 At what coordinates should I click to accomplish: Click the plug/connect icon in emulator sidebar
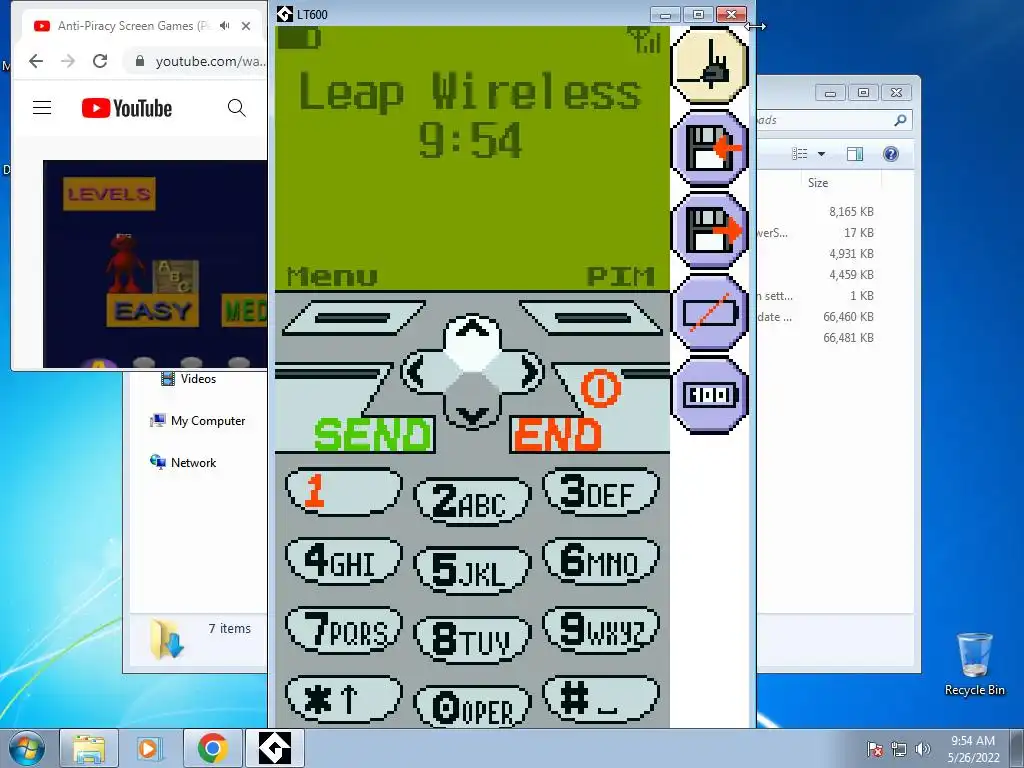[x=710, y=65]
